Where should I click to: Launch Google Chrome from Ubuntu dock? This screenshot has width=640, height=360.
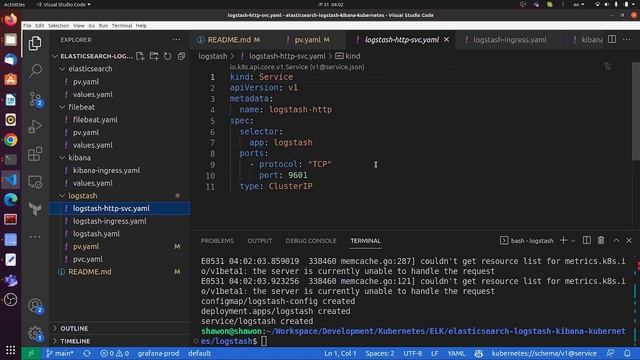(11, 140)
